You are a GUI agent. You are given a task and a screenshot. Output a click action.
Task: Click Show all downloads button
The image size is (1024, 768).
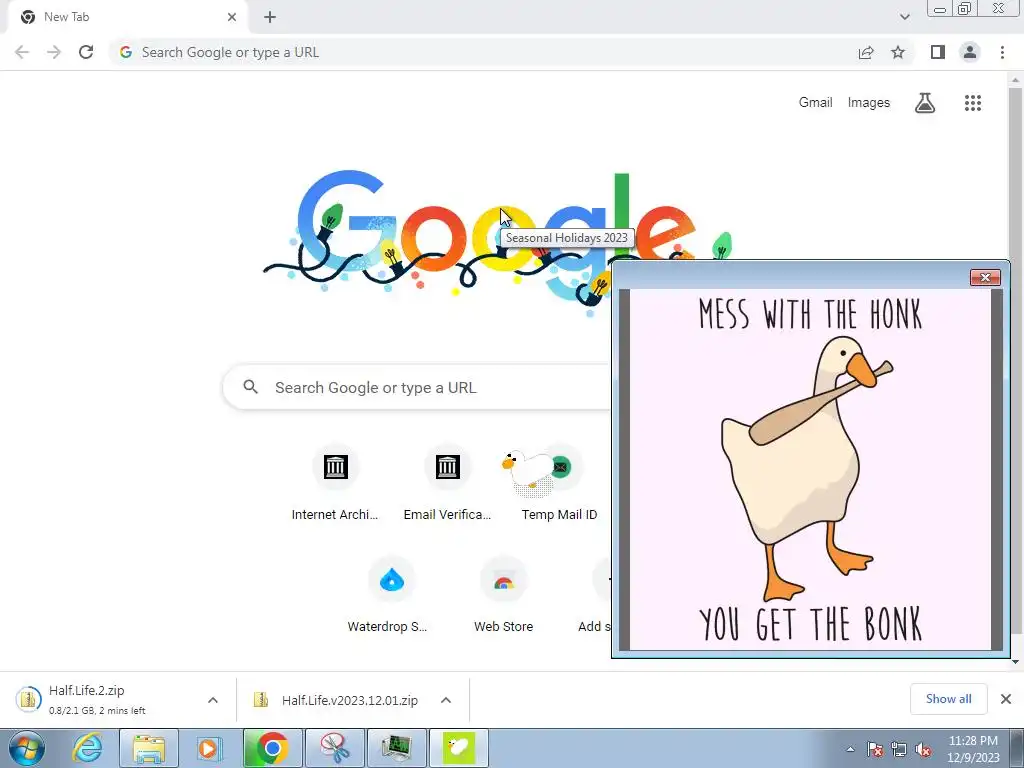948,699
